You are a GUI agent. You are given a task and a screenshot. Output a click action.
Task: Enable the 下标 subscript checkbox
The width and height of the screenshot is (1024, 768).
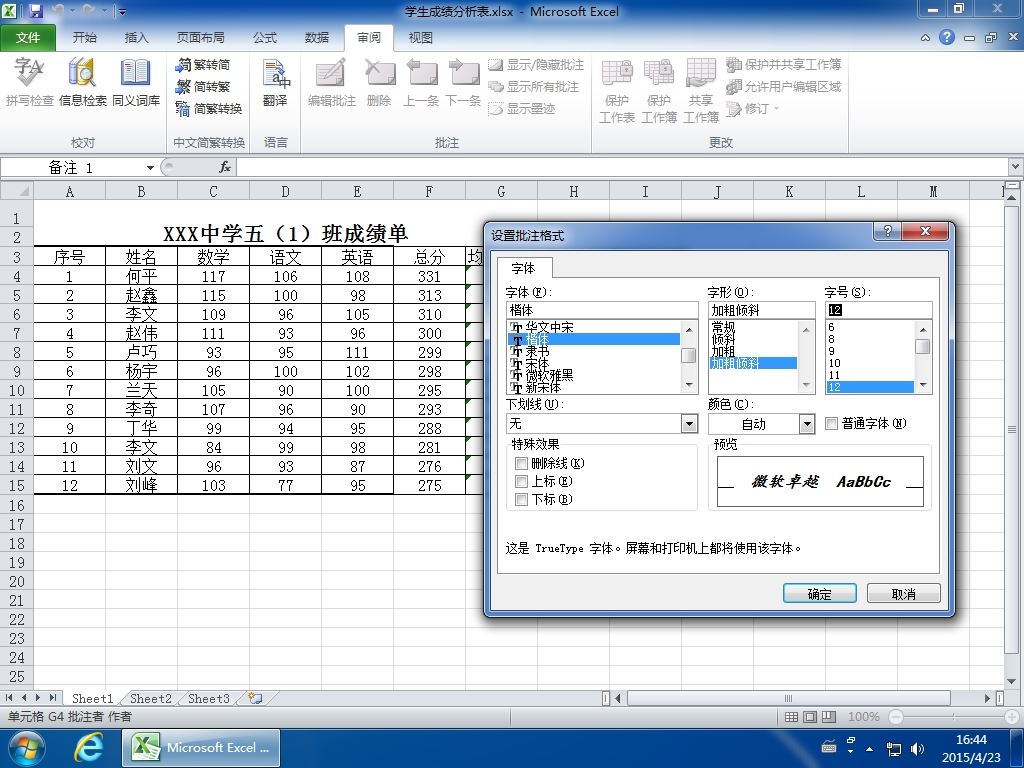pos(521,500)
